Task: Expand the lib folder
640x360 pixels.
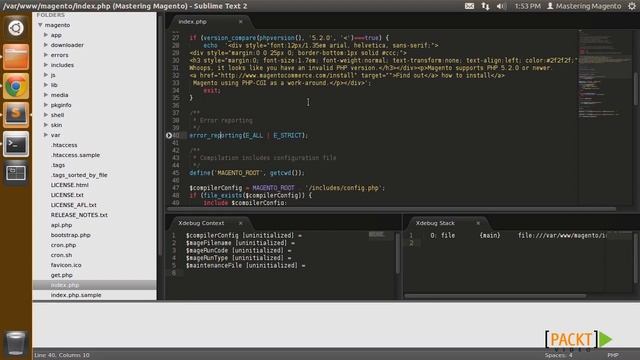Action: point(46,85)
